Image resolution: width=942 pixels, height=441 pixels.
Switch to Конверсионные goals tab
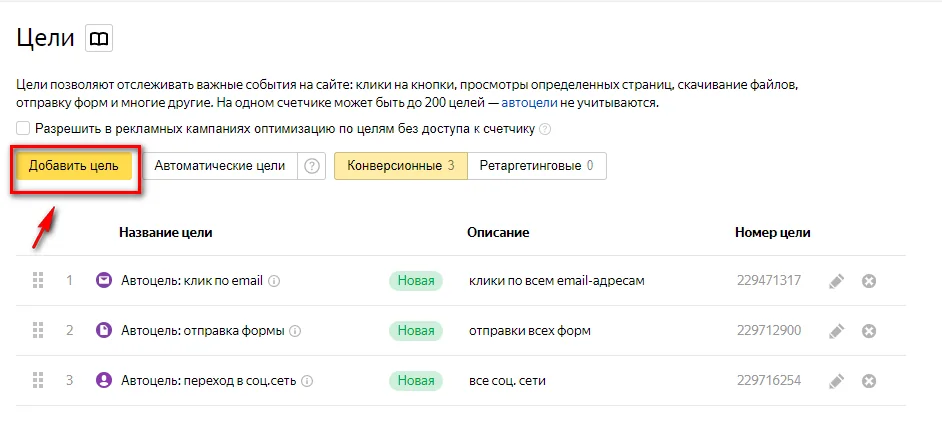(401, 166)
